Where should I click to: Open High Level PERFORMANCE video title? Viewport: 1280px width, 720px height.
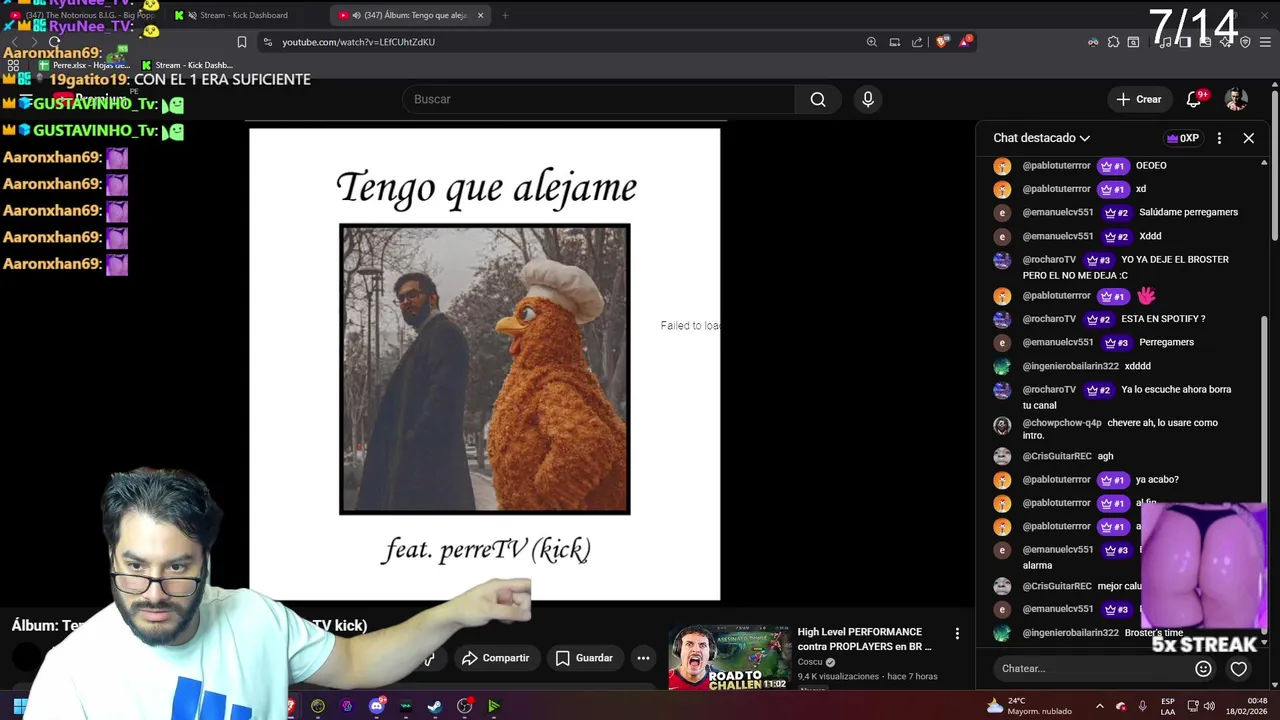tap(864, 639)
